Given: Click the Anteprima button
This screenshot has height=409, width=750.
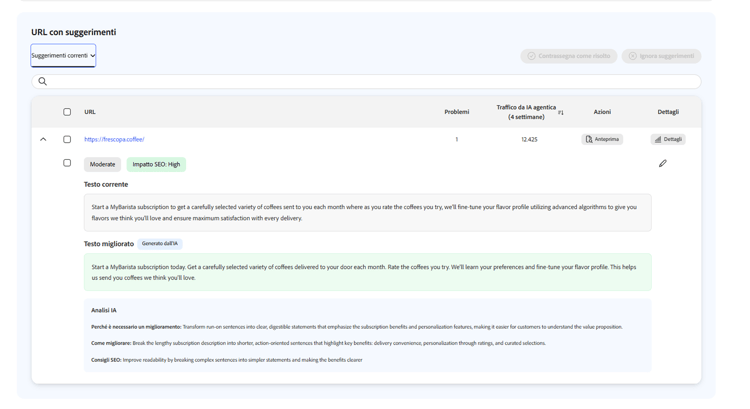Looking at the screenshot, I should [x=602, y=139].
